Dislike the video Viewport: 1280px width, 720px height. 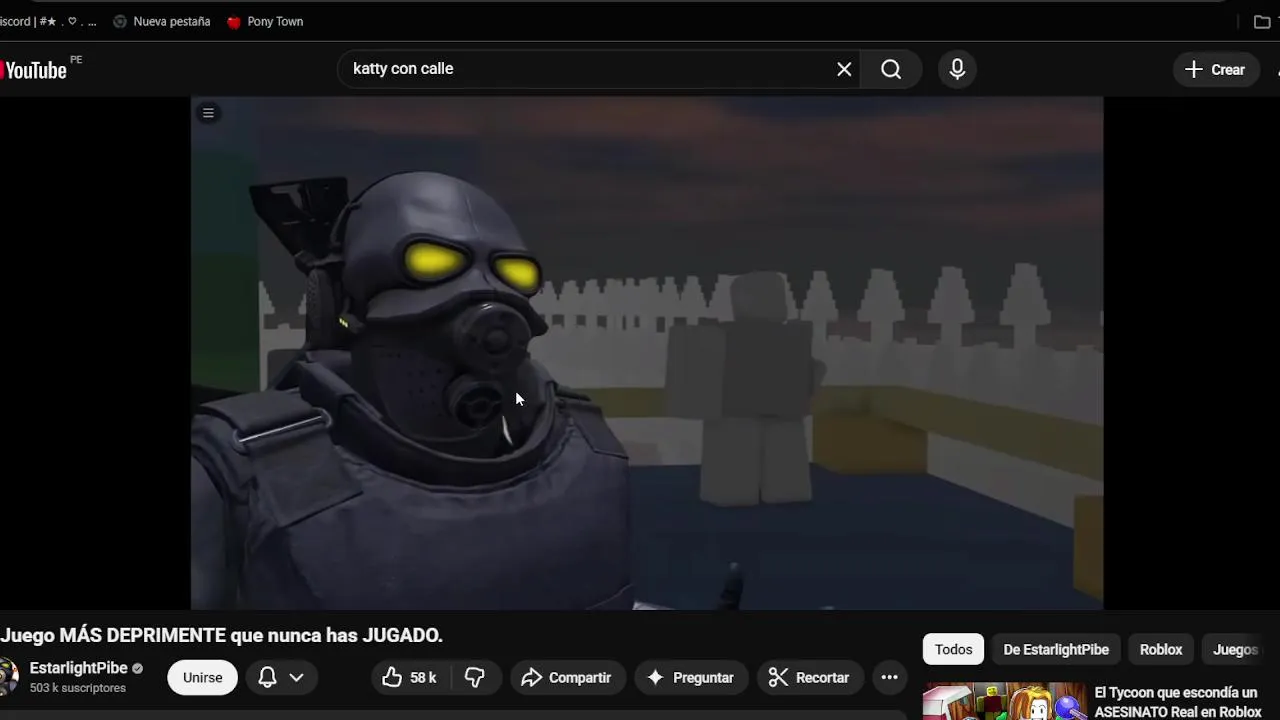(x=475, y=677)
